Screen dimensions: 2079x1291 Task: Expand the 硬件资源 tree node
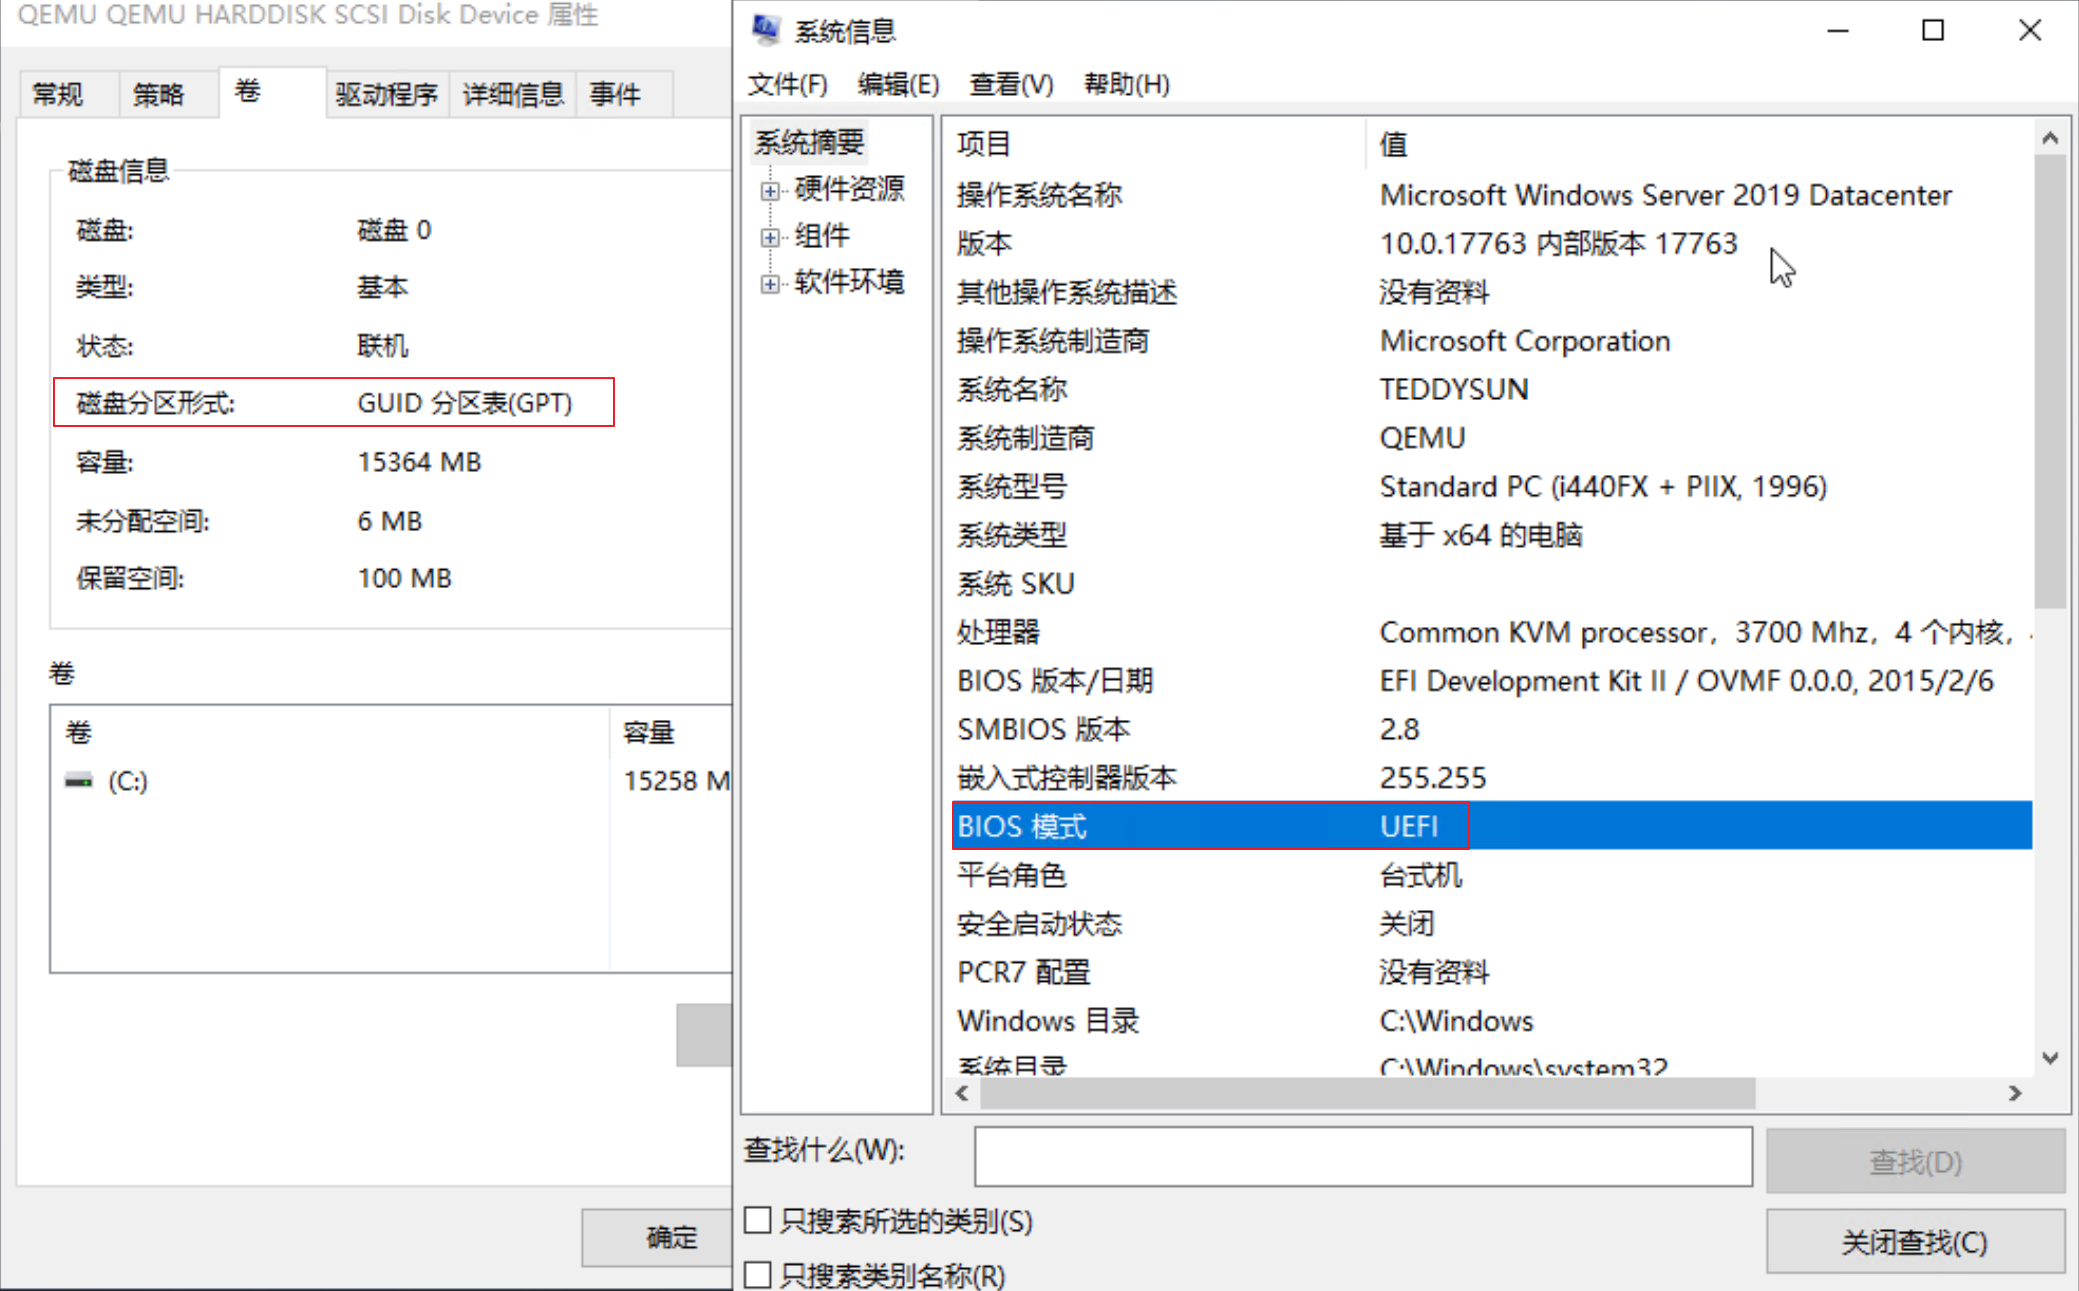click(769, 190)
